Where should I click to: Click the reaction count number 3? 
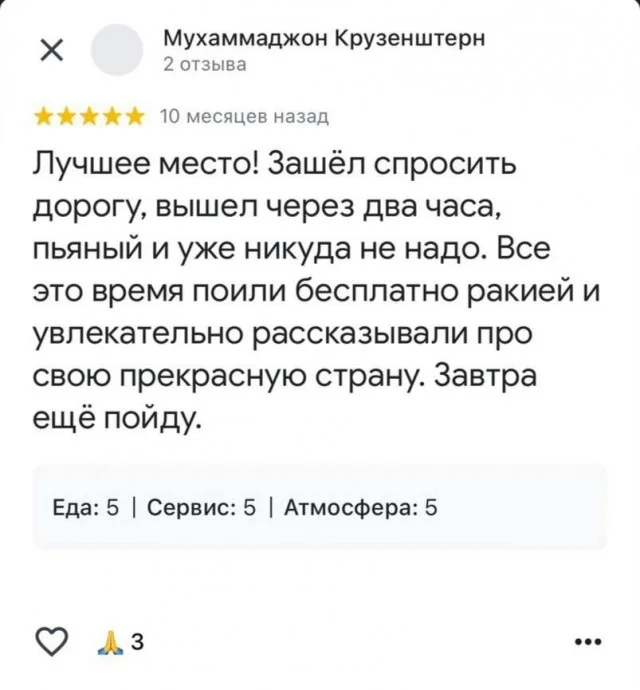coord(137,641)
